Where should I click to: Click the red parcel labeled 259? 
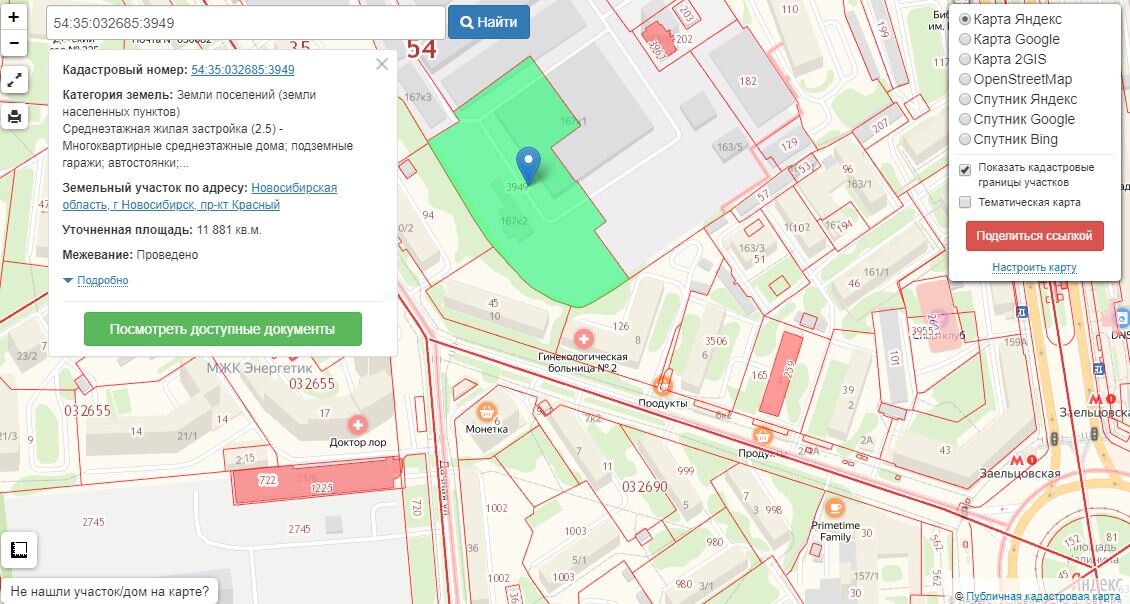click(x=781, y=373)
